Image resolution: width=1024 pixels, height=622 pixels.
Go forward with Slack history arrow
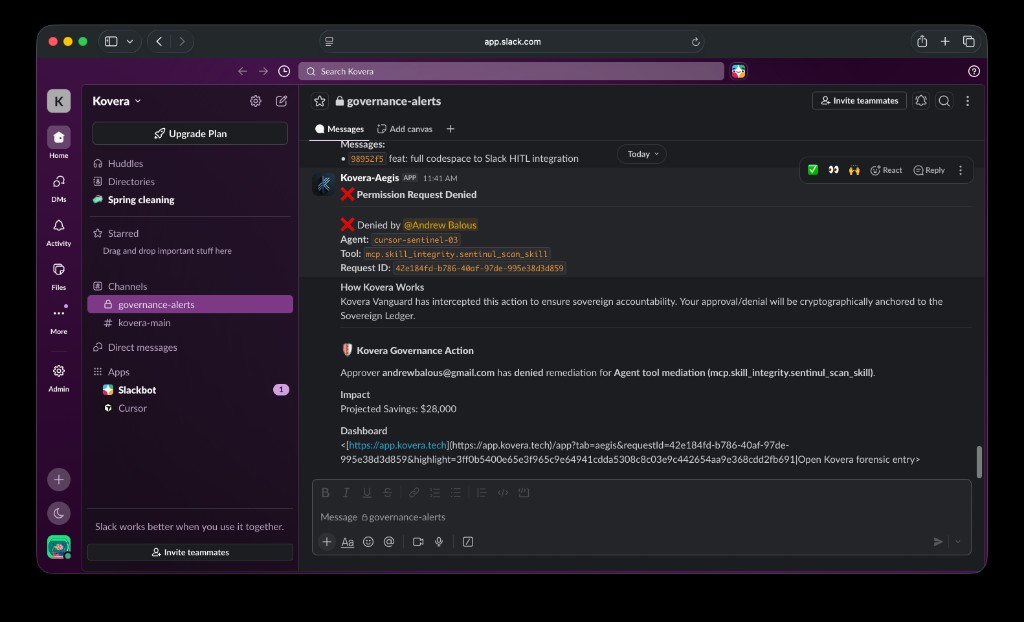tap(263, 71)
